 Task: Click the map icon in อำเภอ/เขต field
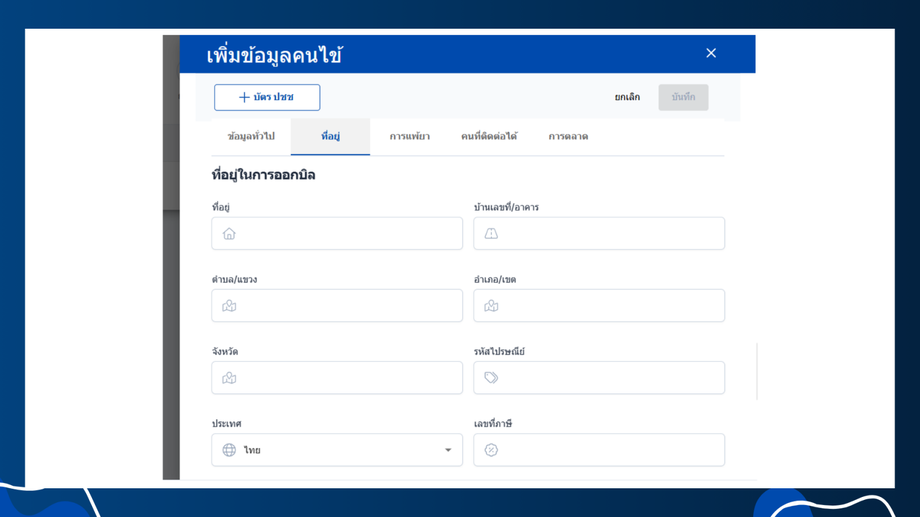[x=491, y=306]
